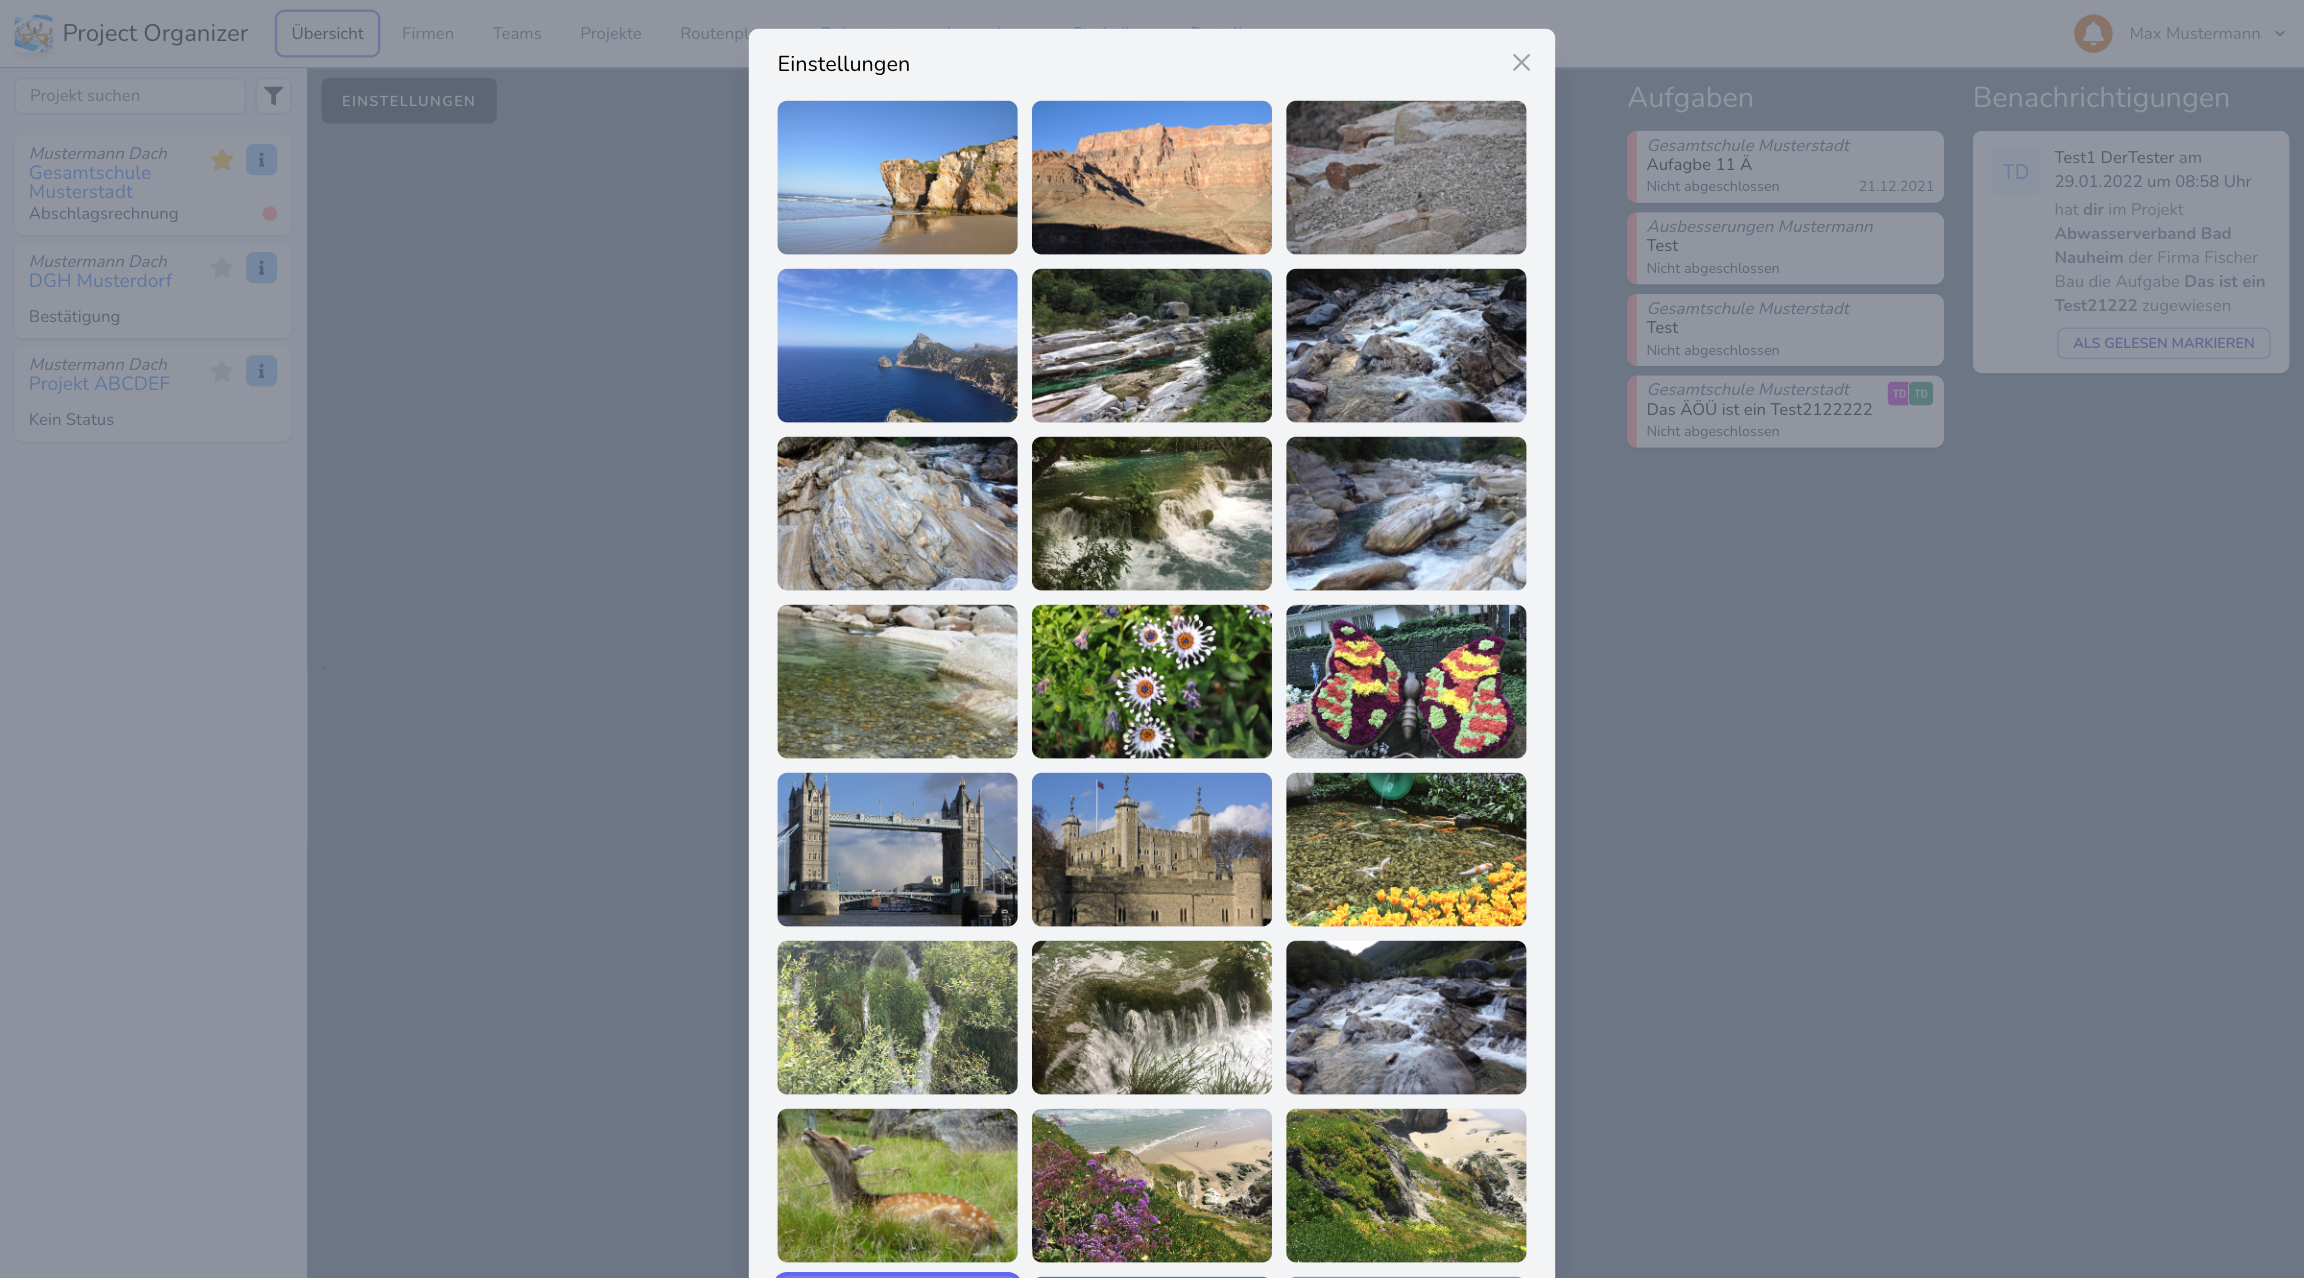
Task: Pick the clear shallow water pebbles image
Action: point(897,681)
